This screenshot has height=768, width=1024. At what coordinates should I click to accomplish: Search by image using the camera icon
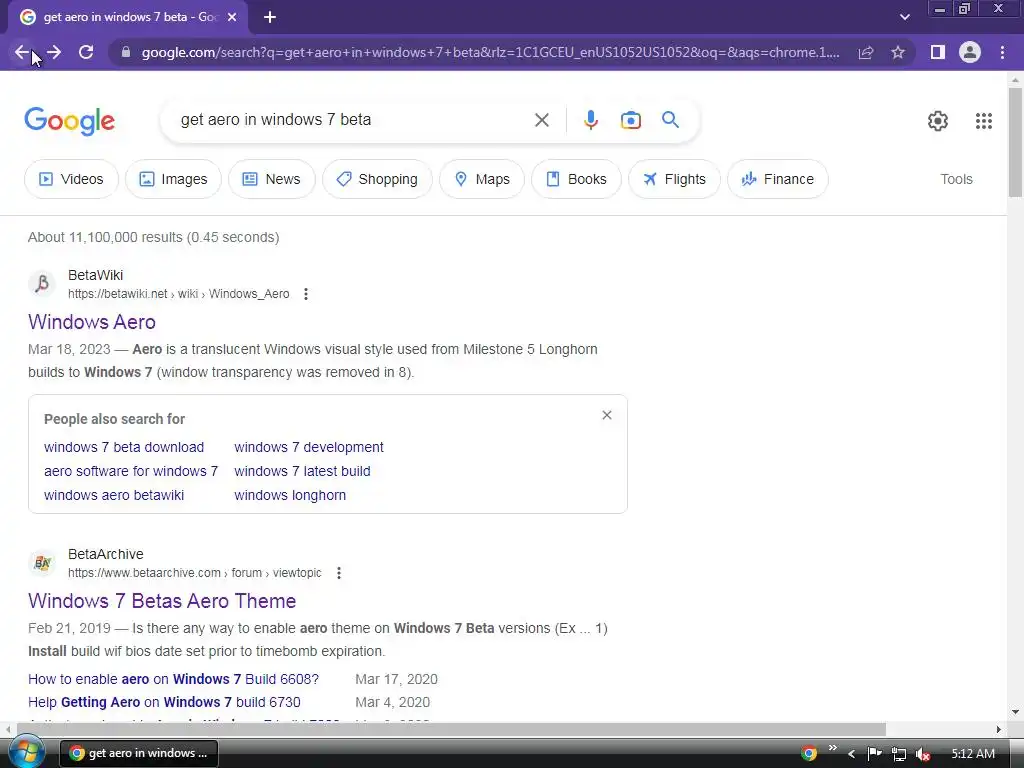pyautogui.click(x=631, y=120)
